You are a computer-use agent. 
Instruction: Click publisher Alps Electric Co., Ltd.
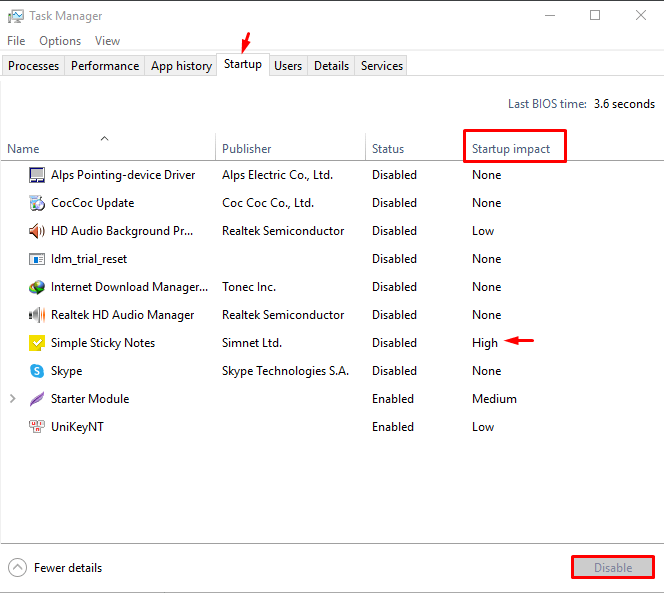tap(277, 175)
